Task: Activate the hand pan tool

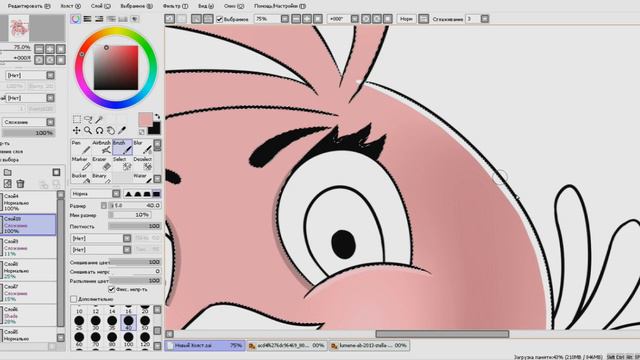Action: coord(111,131)
